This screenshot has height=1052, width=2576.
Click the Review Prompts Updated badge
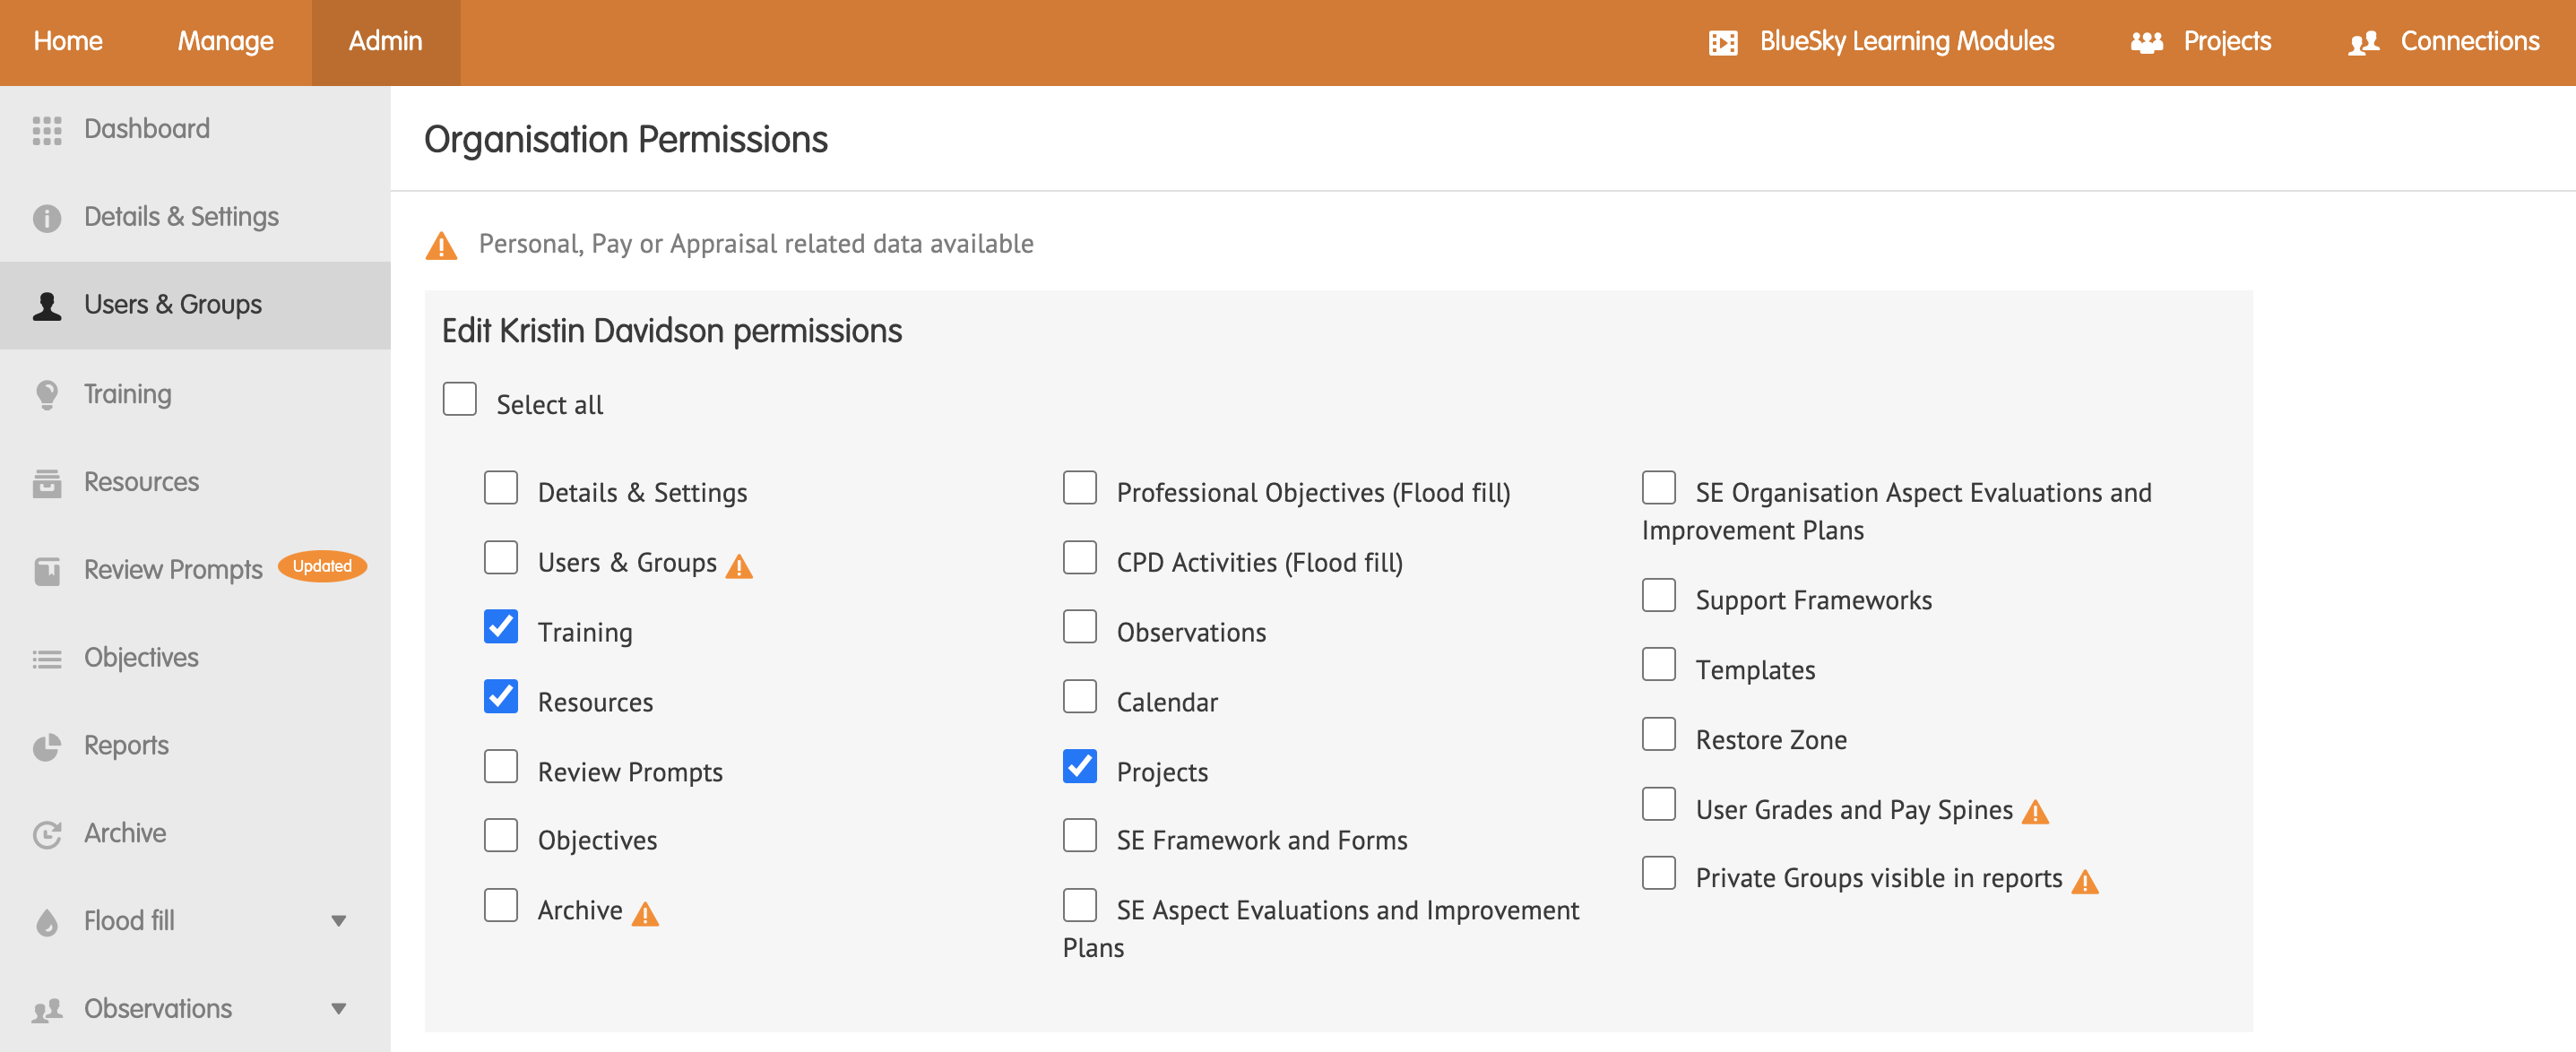pos(321,565)
